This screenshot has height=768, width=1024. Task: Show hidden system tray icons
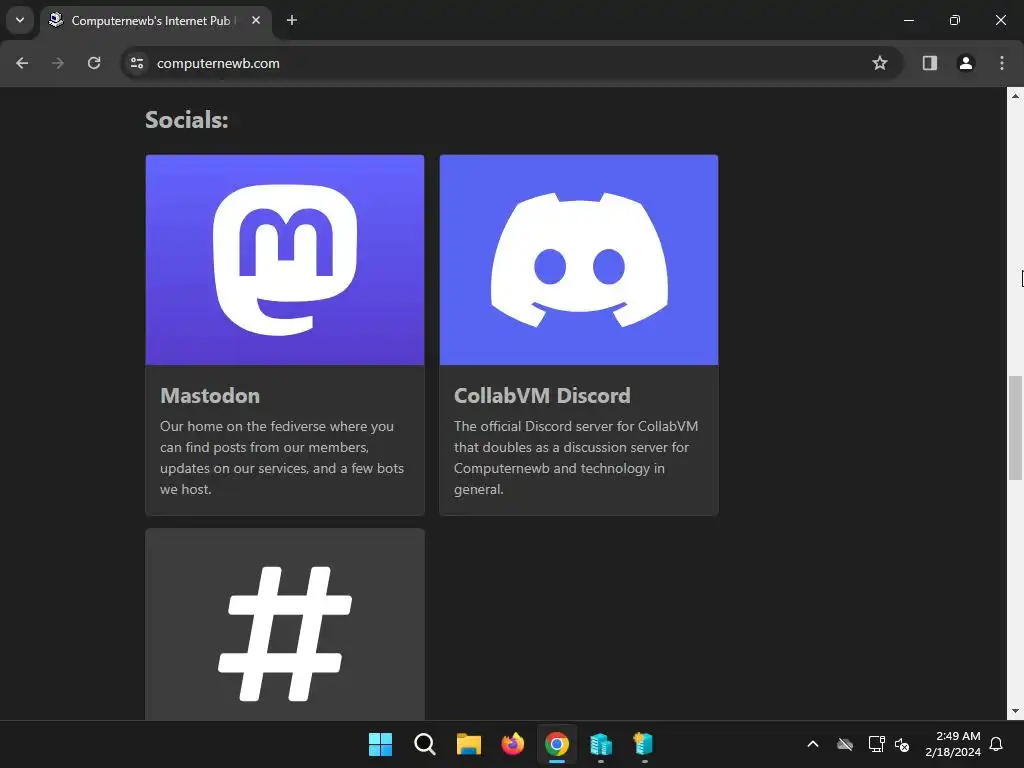(813, 744)
